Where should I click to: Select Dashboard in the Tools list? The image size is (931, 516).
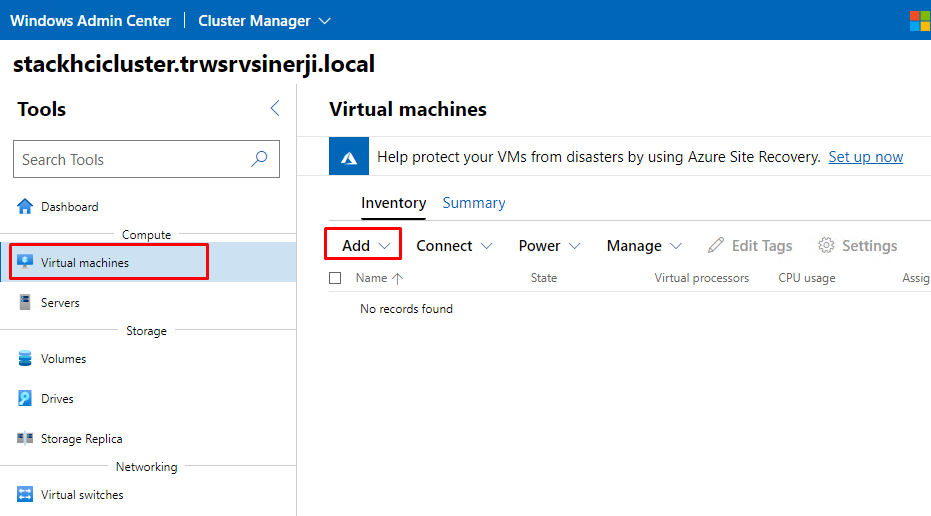[x=148, y=207]
